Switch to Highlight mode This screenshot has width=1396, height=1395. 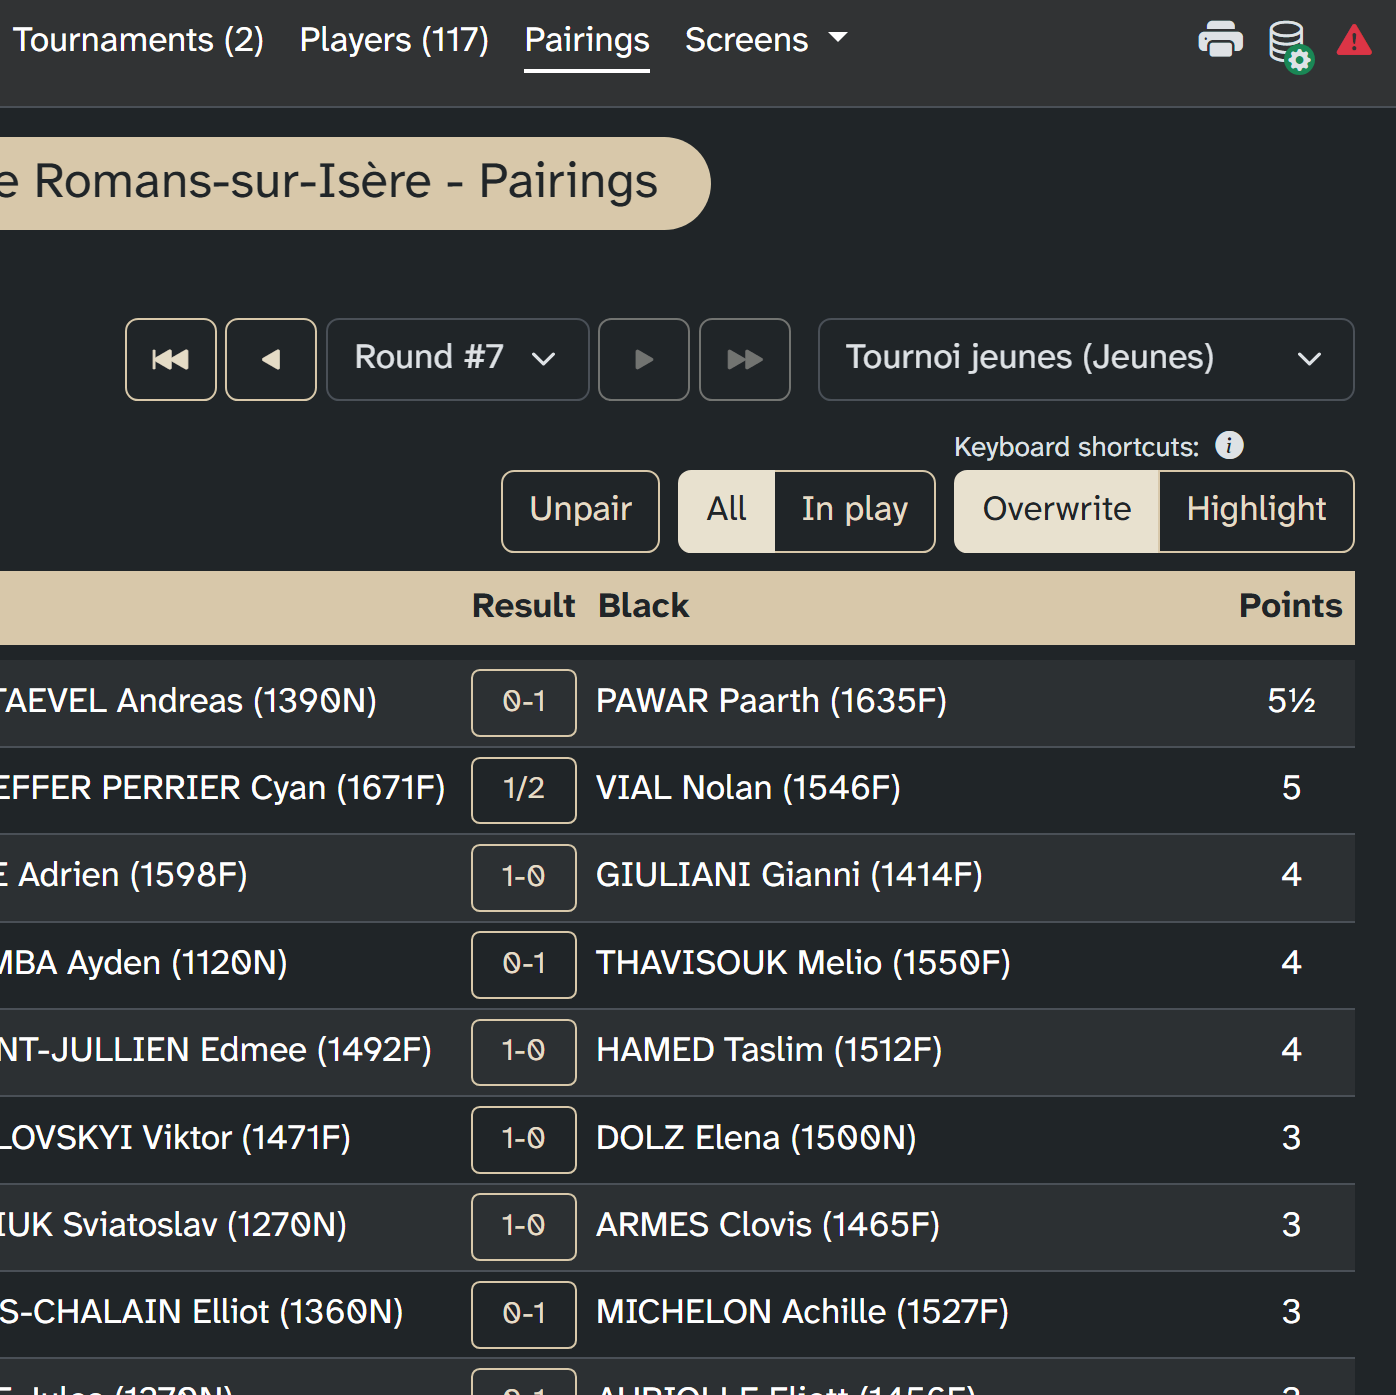1257,511
